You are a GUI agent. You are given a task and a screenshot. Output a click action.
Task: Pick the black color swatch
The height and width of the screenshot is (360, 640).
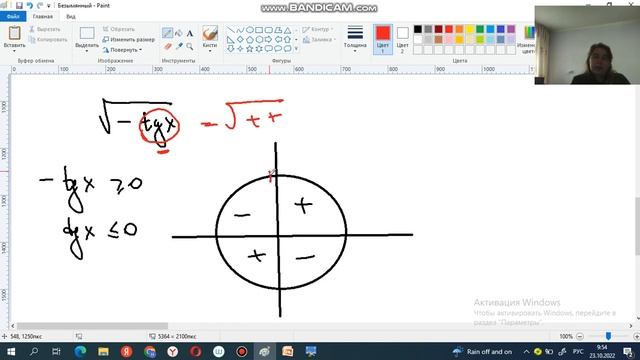[418, 29]
